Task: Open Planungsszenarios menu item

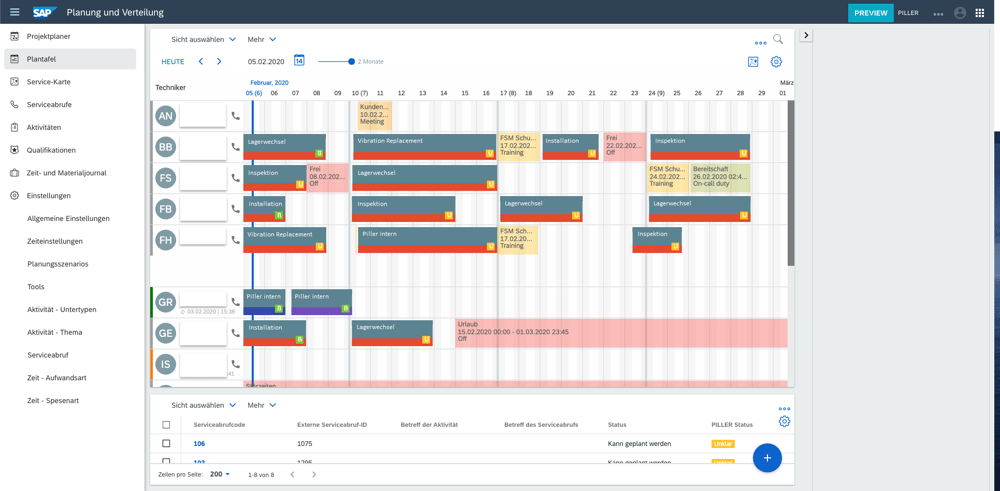Action: coord(58,264)
